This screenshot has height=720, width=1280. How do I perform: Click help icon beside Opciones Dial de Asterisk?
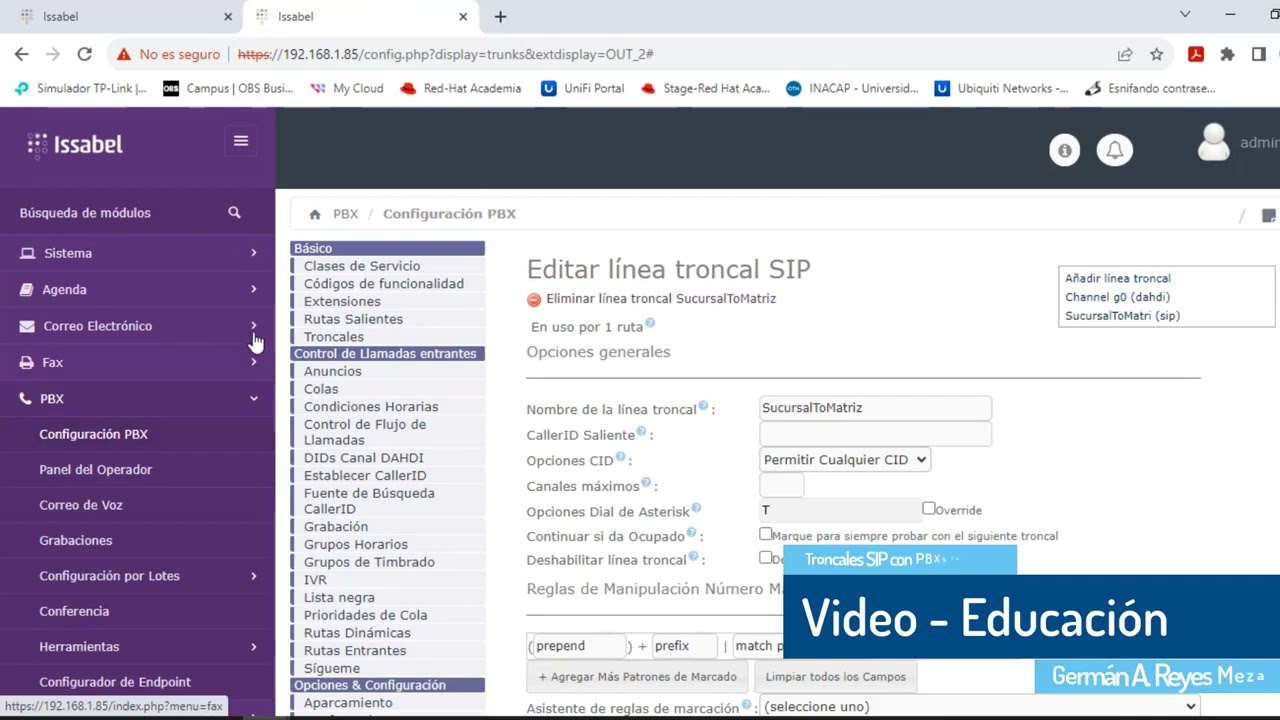[696, 509]
